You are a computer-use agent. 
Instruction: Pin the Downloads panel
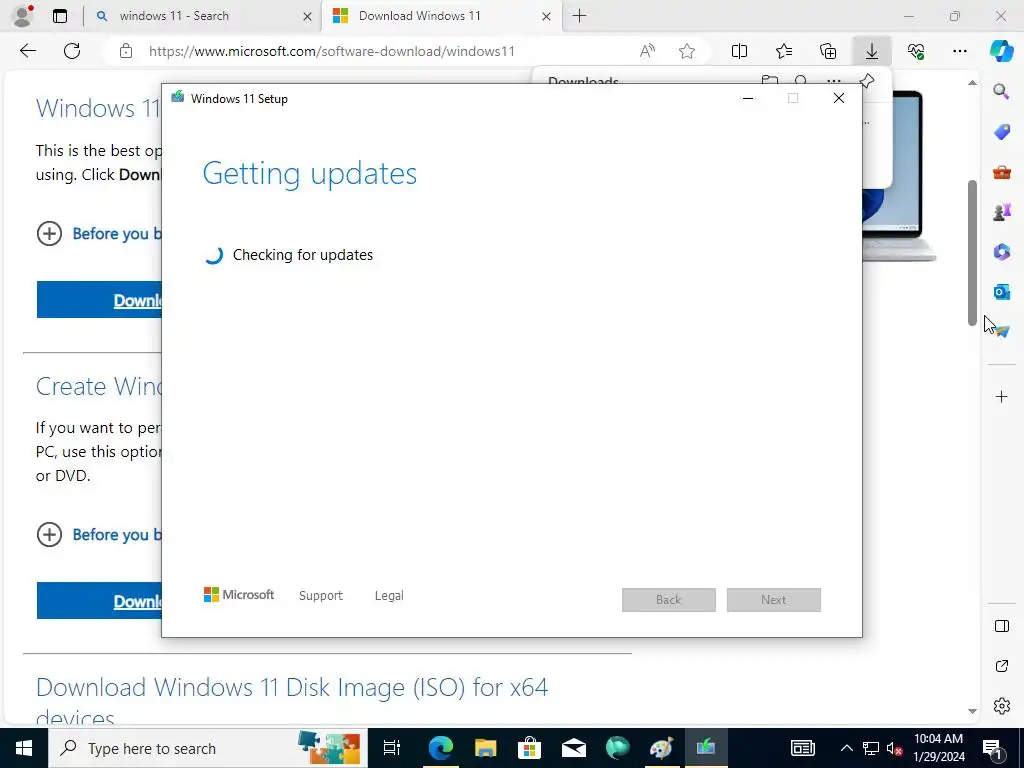click(x=867, y=81)
